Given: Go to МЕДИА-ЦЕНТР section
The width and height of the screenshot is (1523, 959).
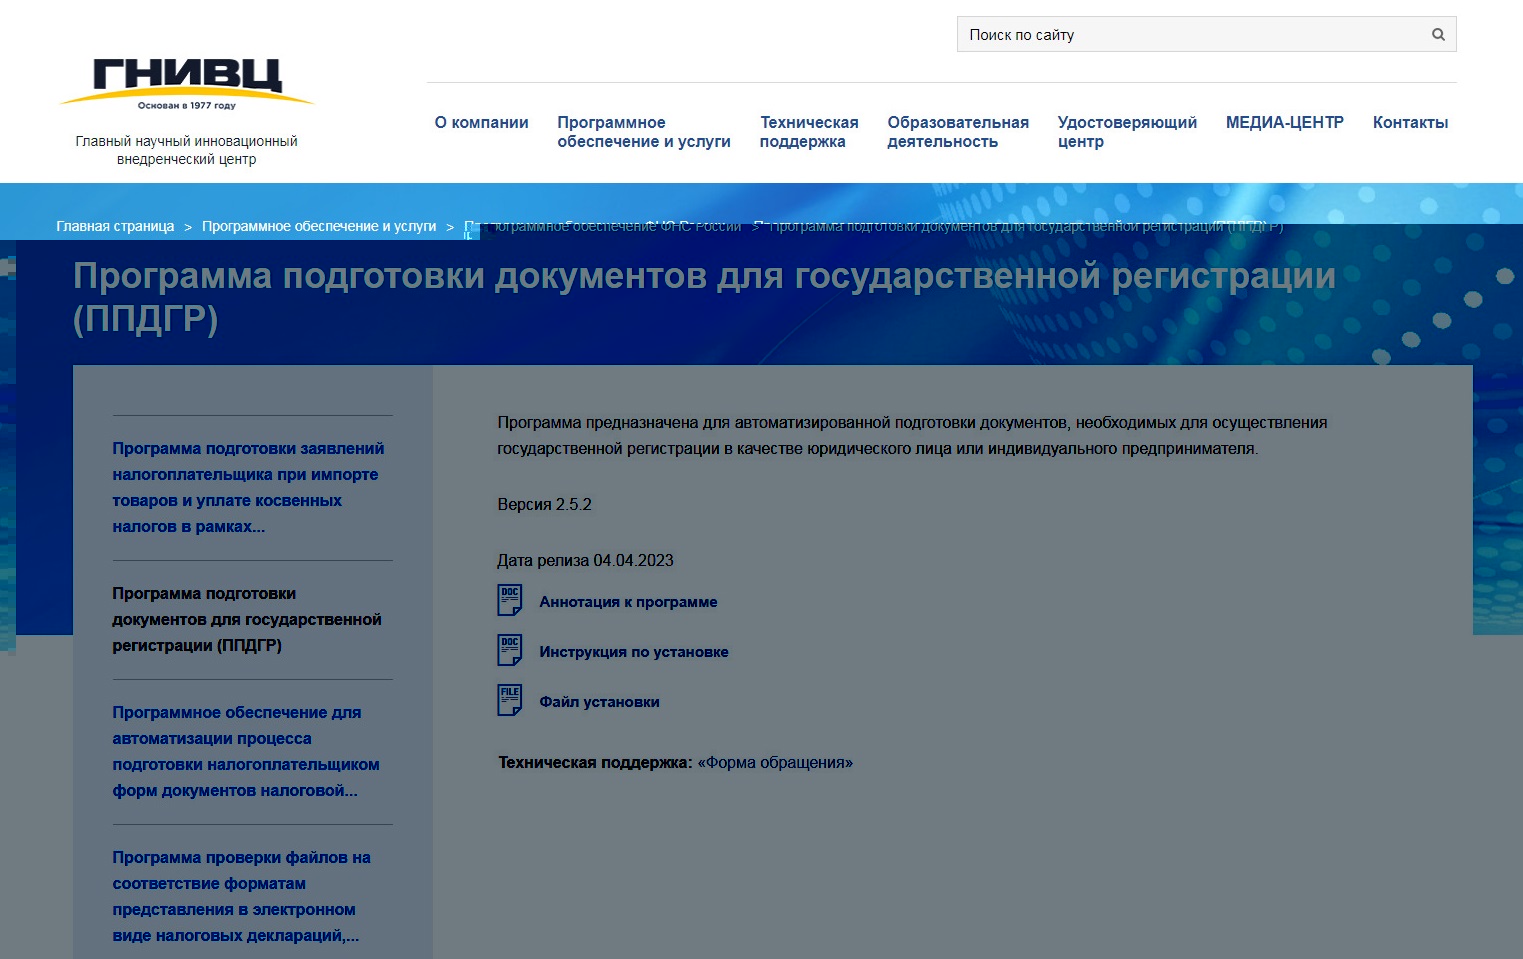Looking at the screenshot, I should (1285, 122).
